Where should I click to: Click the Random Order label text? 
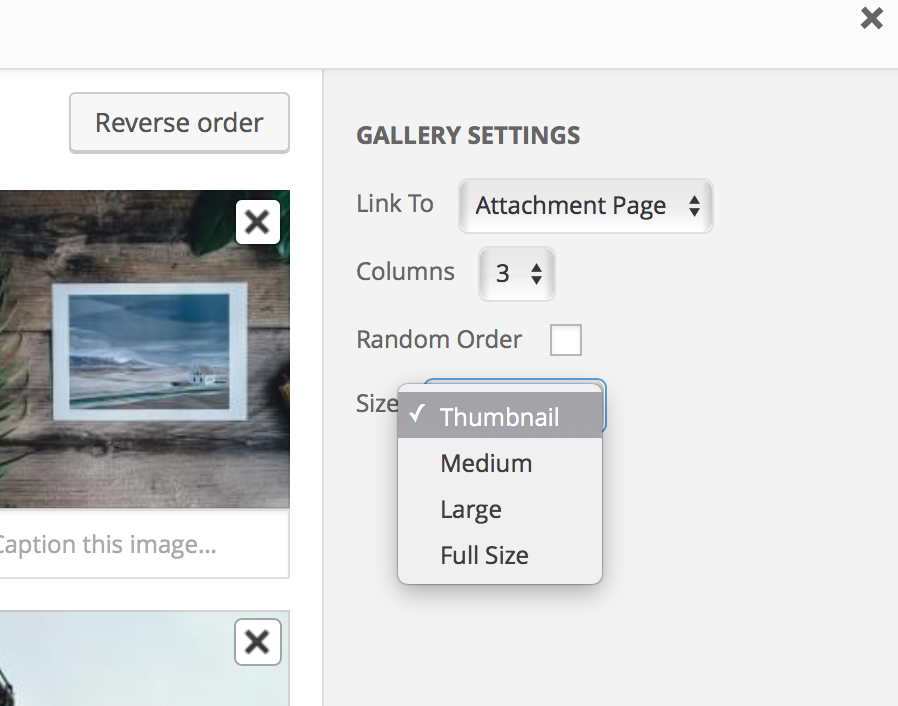click(x=438, y=340)
